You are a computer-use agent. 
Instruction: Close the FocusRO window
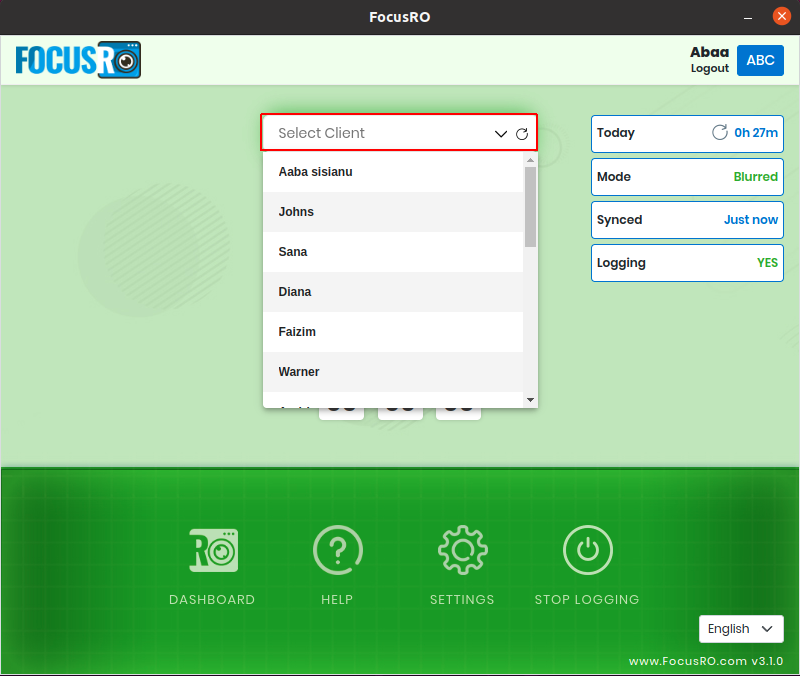(781, 16)
